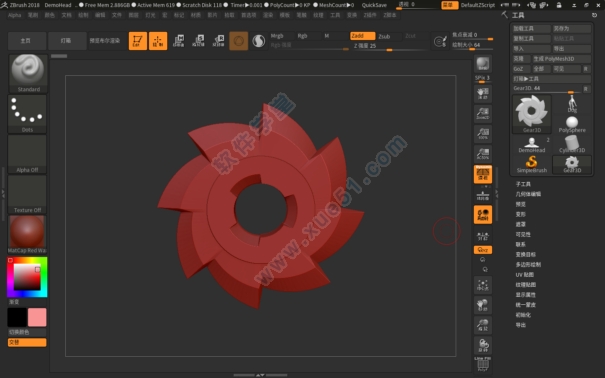Expand the 多边形绘制 subpalette
Screen dimensions: 605x378
click(528, 265)
